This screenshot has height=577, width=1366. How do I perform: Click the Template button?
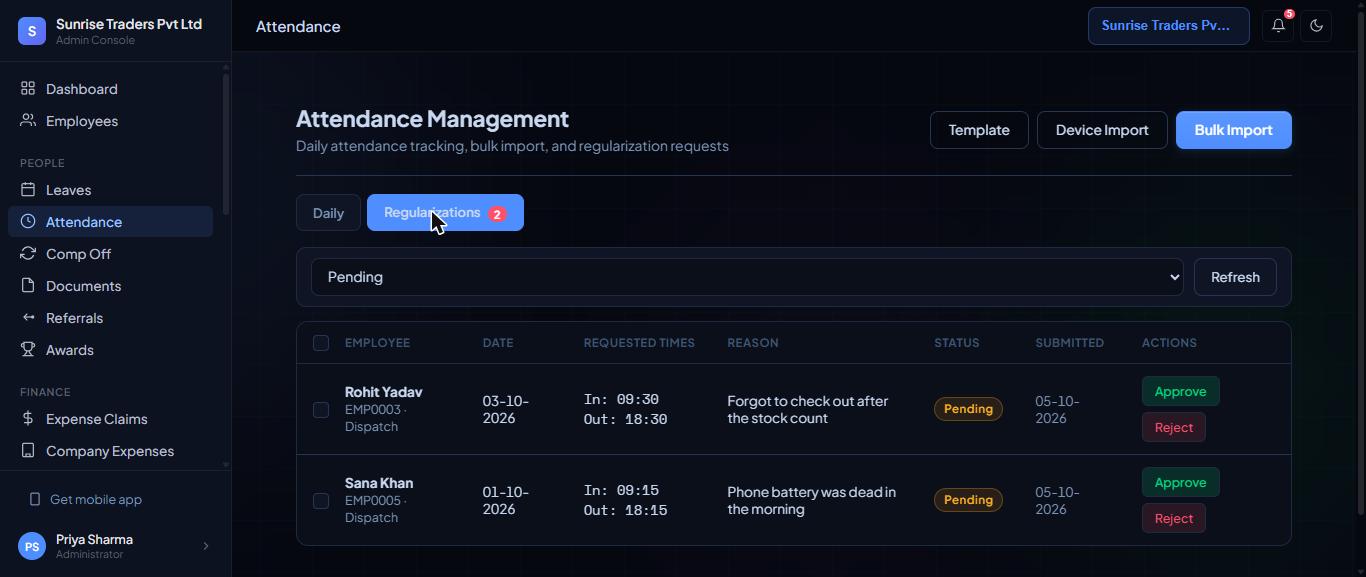[979, 130]
